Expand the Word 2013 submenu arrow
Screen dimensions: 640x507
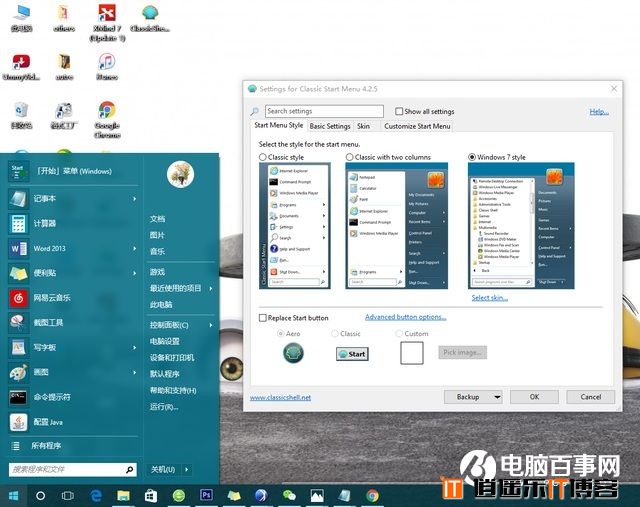pyautogui.click(x=134, y=248)
